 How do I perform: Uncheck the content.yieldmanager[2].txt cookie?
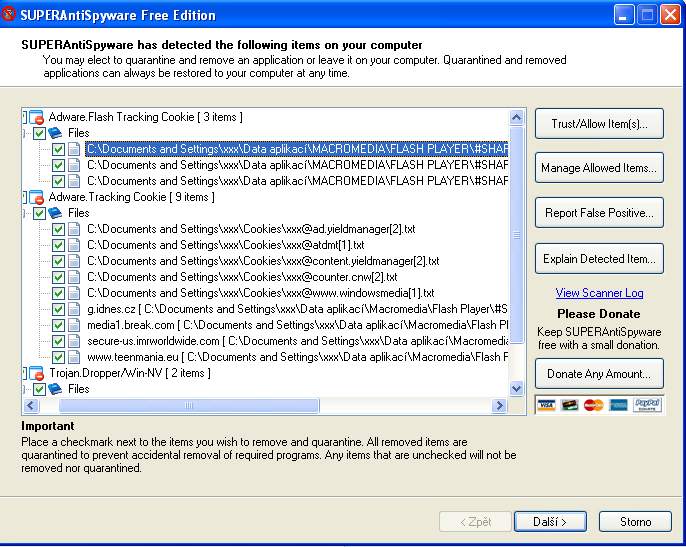58,261
